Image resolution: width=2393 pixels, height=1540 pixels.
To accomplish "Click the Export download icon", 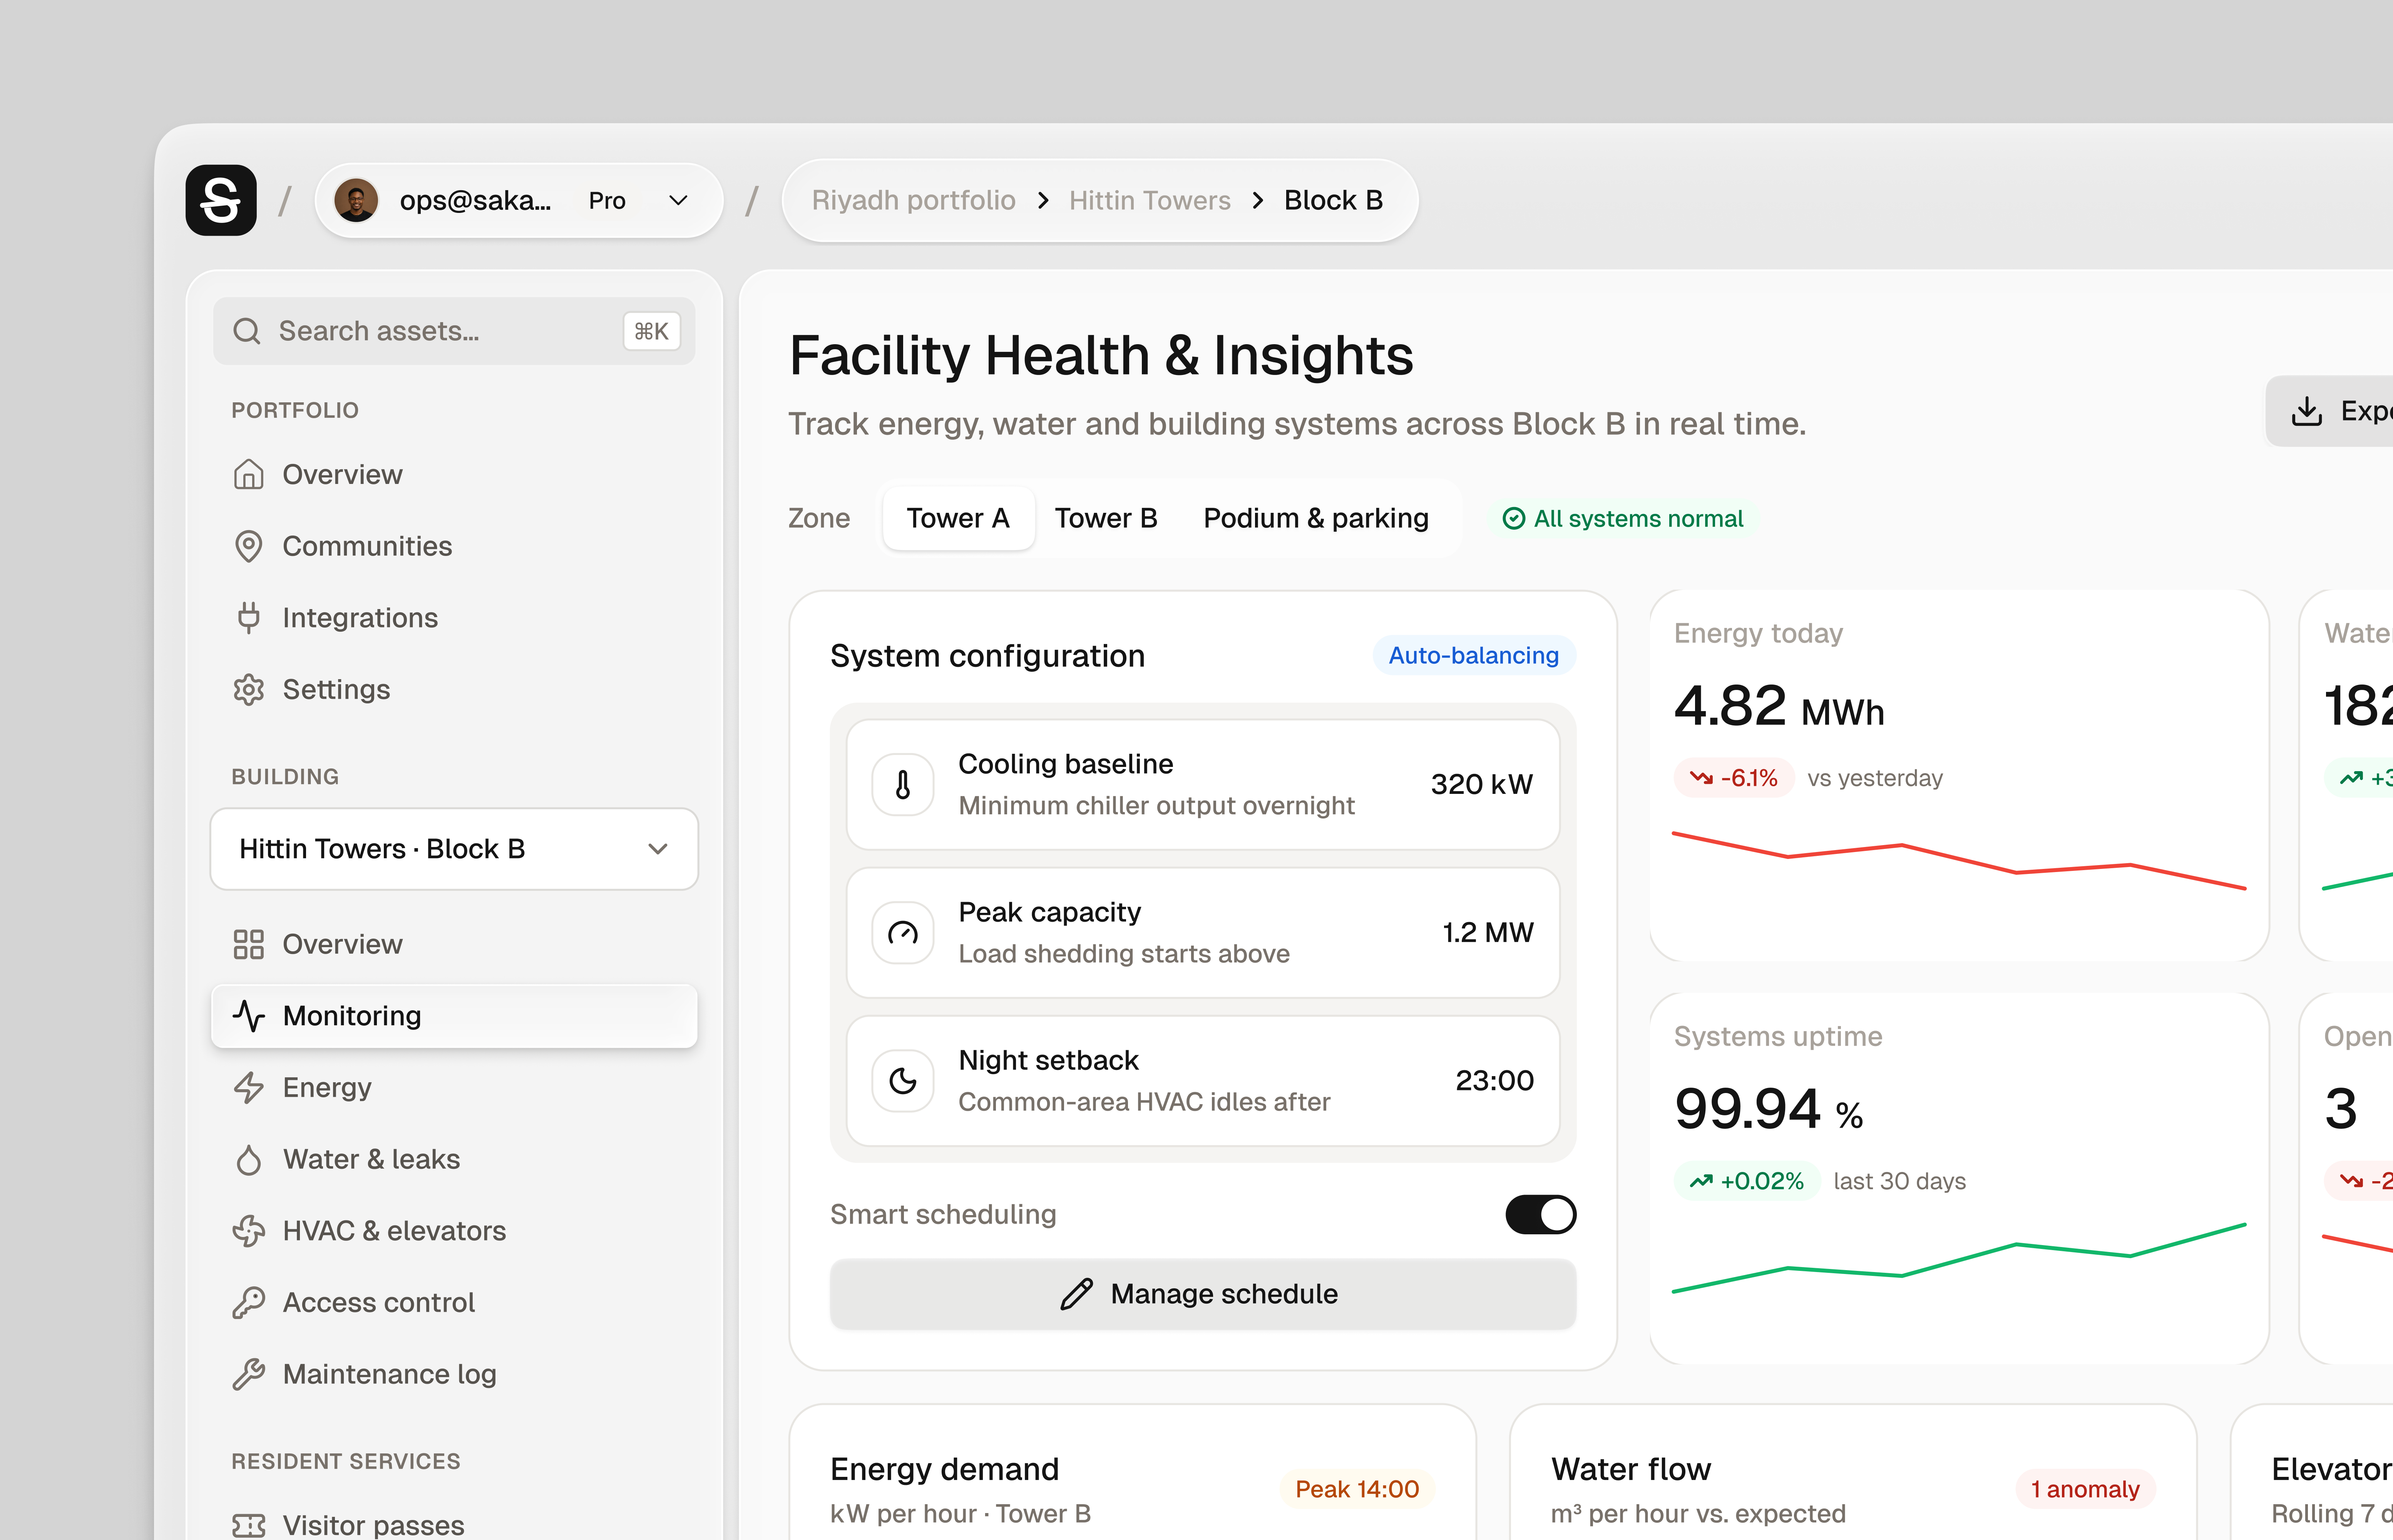I will (x=2307, y=411).
